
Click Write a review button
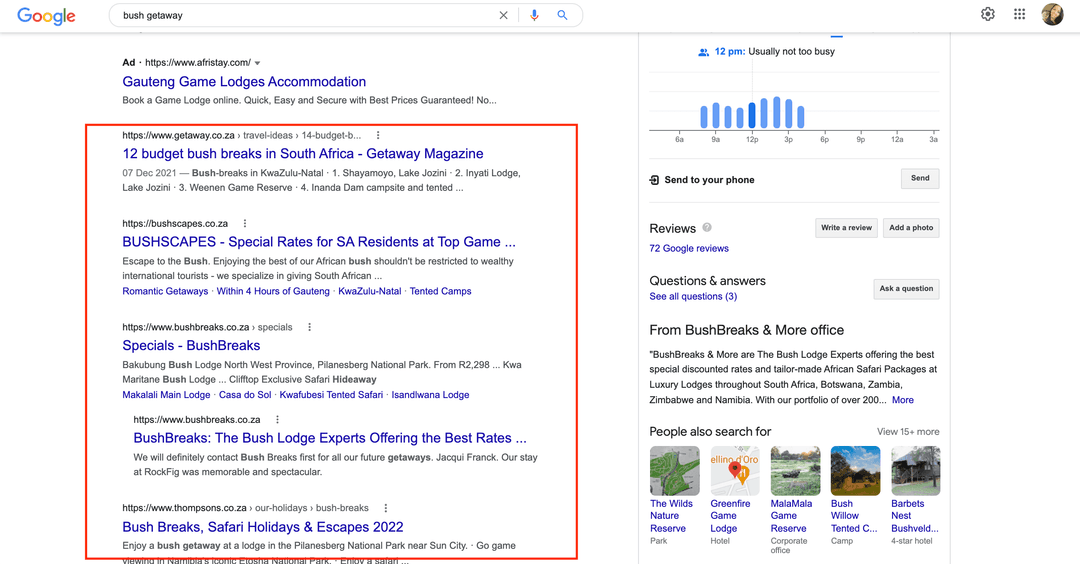point(847,228)
